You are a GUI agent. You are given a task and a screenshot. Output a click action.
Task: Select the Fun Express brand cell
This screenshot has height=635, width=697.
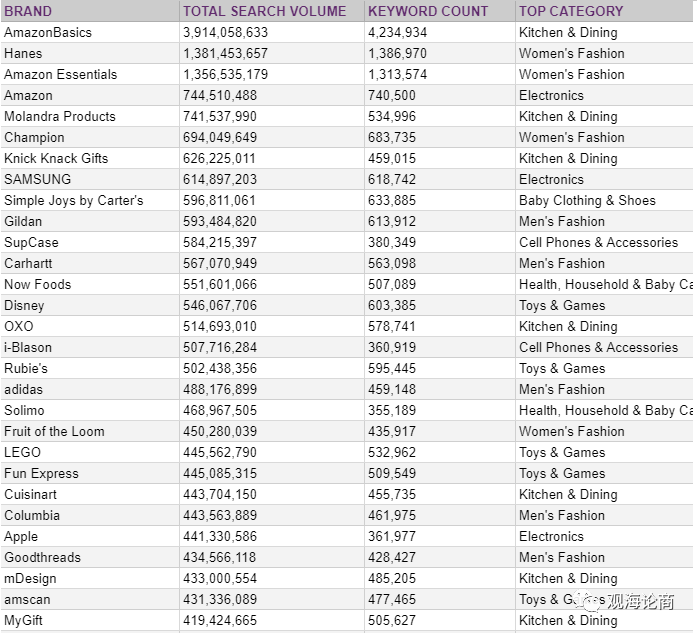[90, 473]
